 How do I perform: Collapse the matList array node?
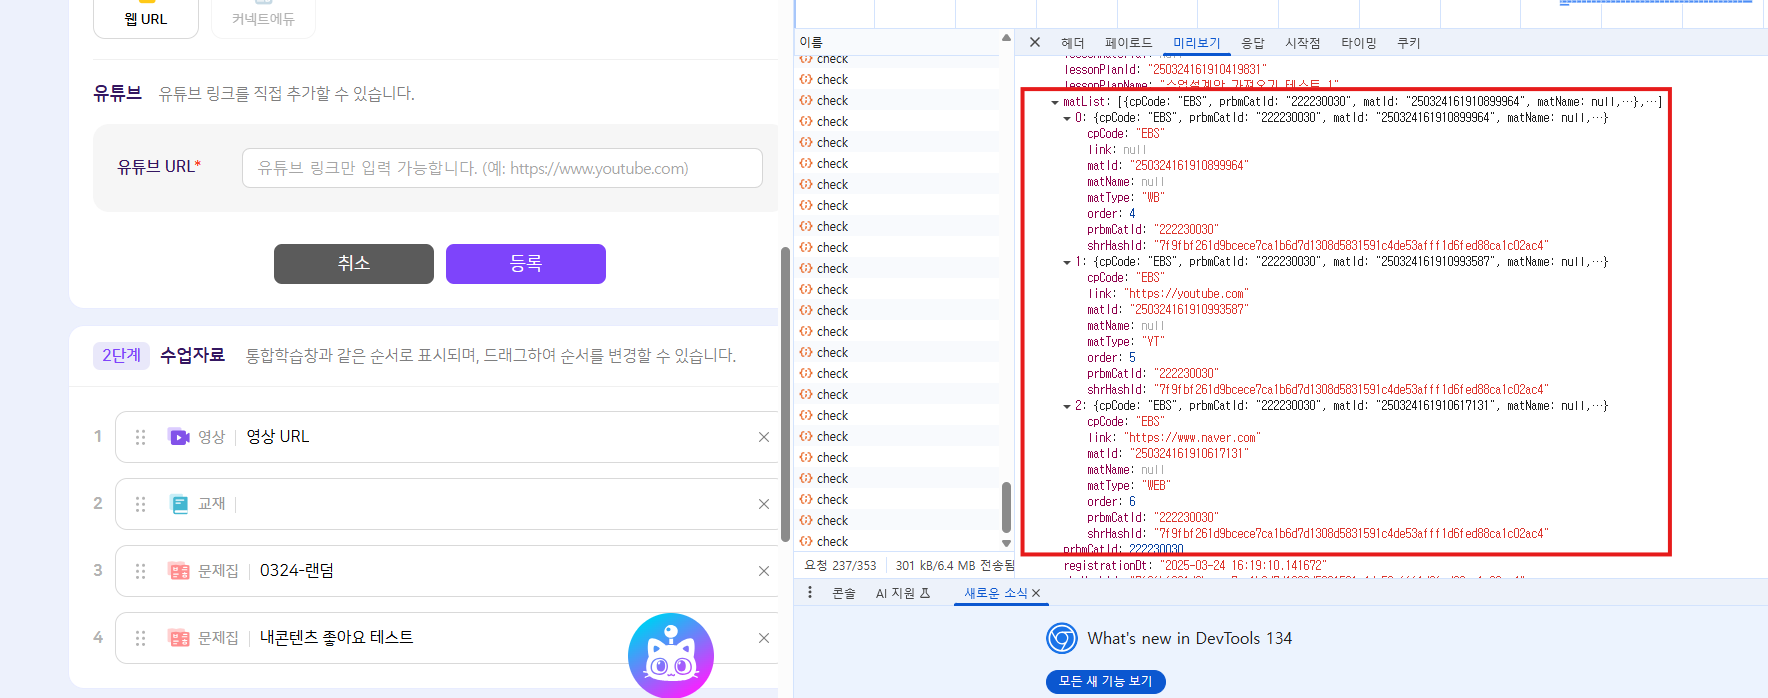pyautogui.click(x=1055, y=102)
